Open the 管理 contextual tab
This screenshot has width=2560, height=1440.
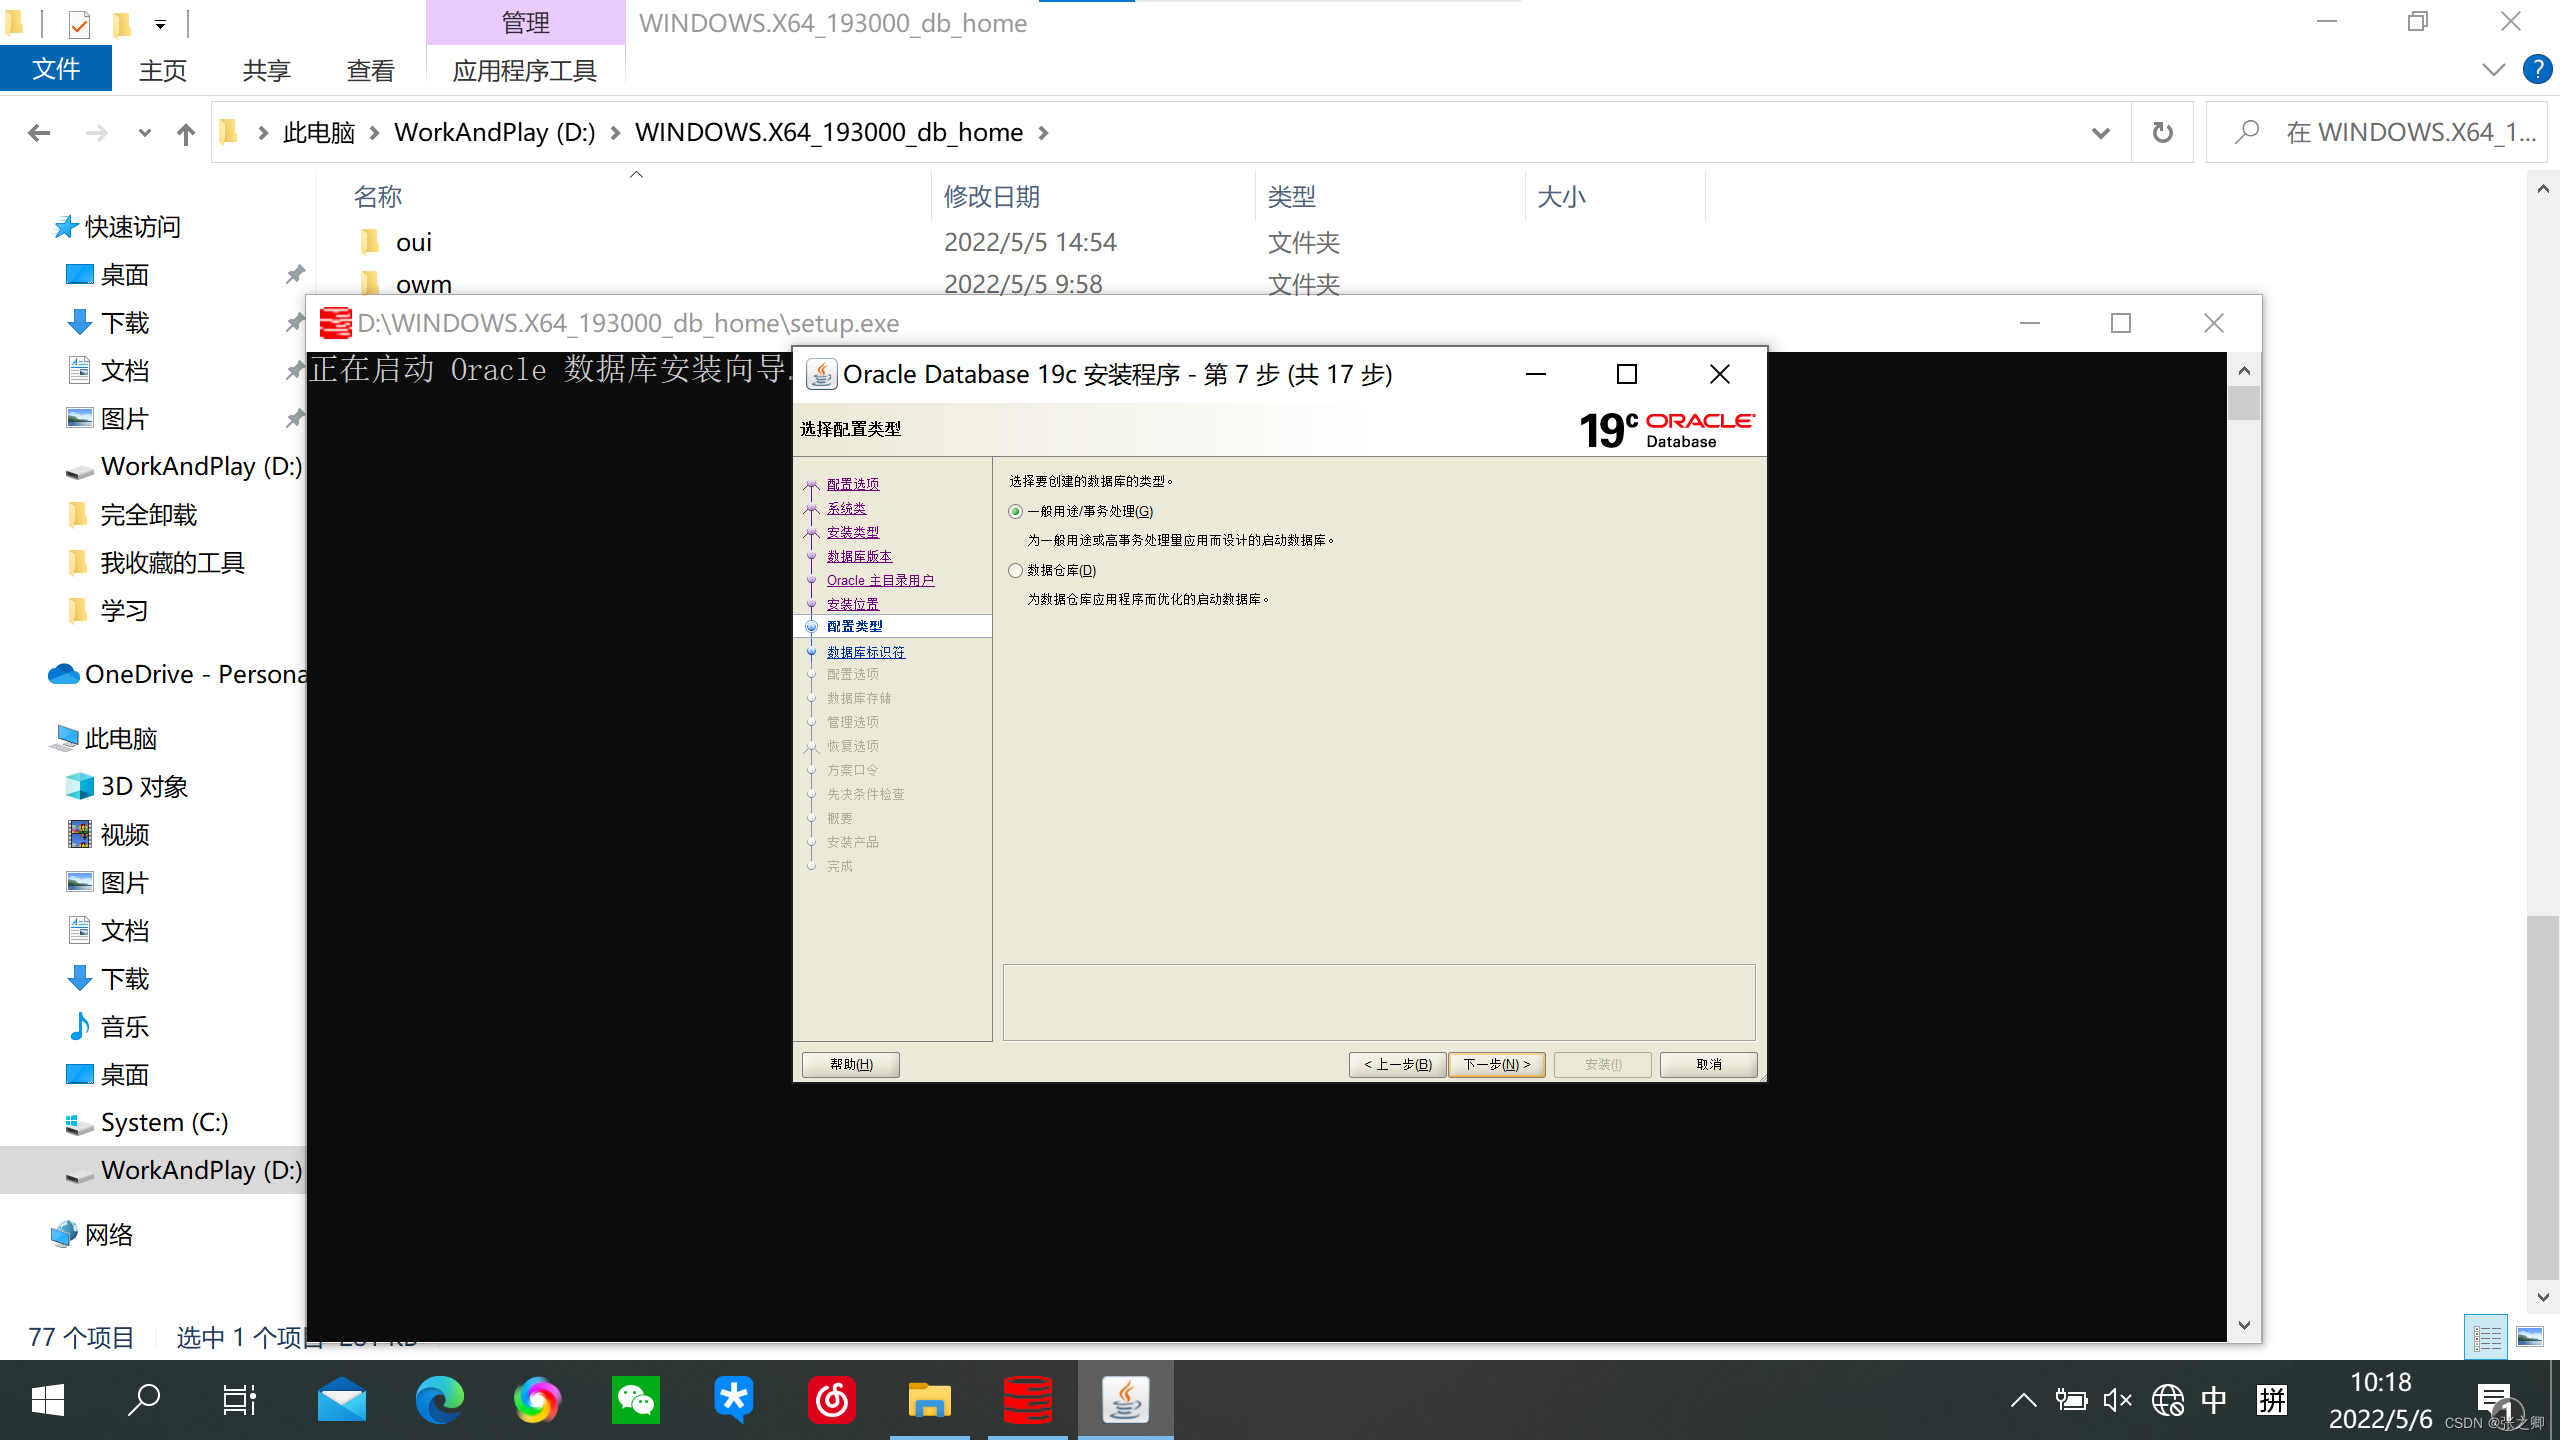click(526, 22)
